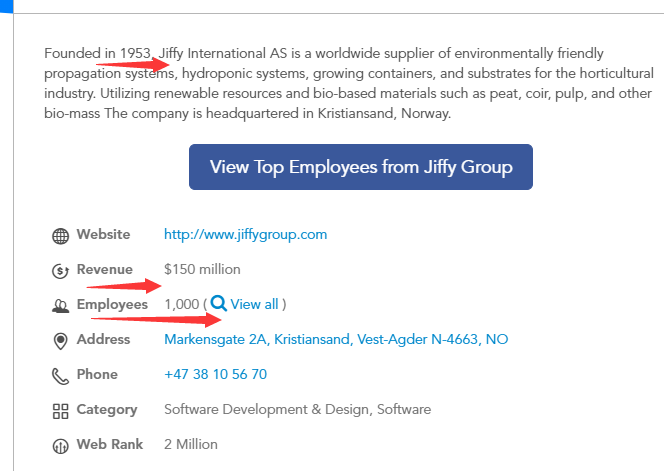Click the Category label
Screen dimensions: 664x471
pos(107,410)
